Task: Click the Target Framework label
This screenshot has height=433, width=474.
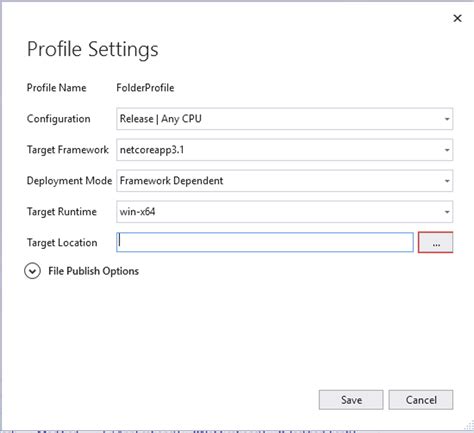Action: point(68,150)
